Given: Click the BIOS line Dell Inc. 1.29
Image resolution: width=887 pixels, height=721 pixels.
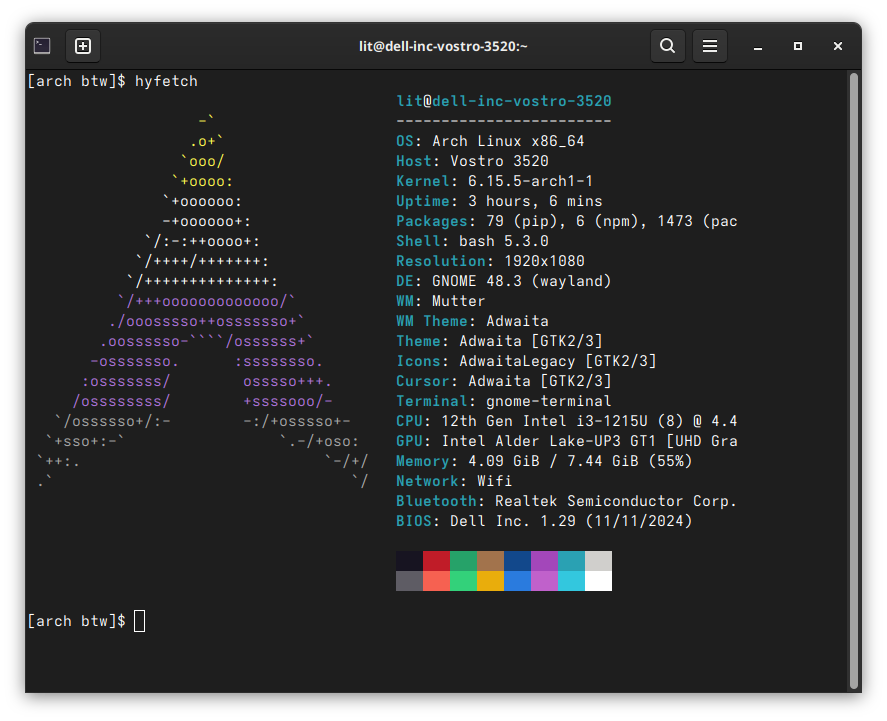Looking at the screenshot, I should (544, 521).
